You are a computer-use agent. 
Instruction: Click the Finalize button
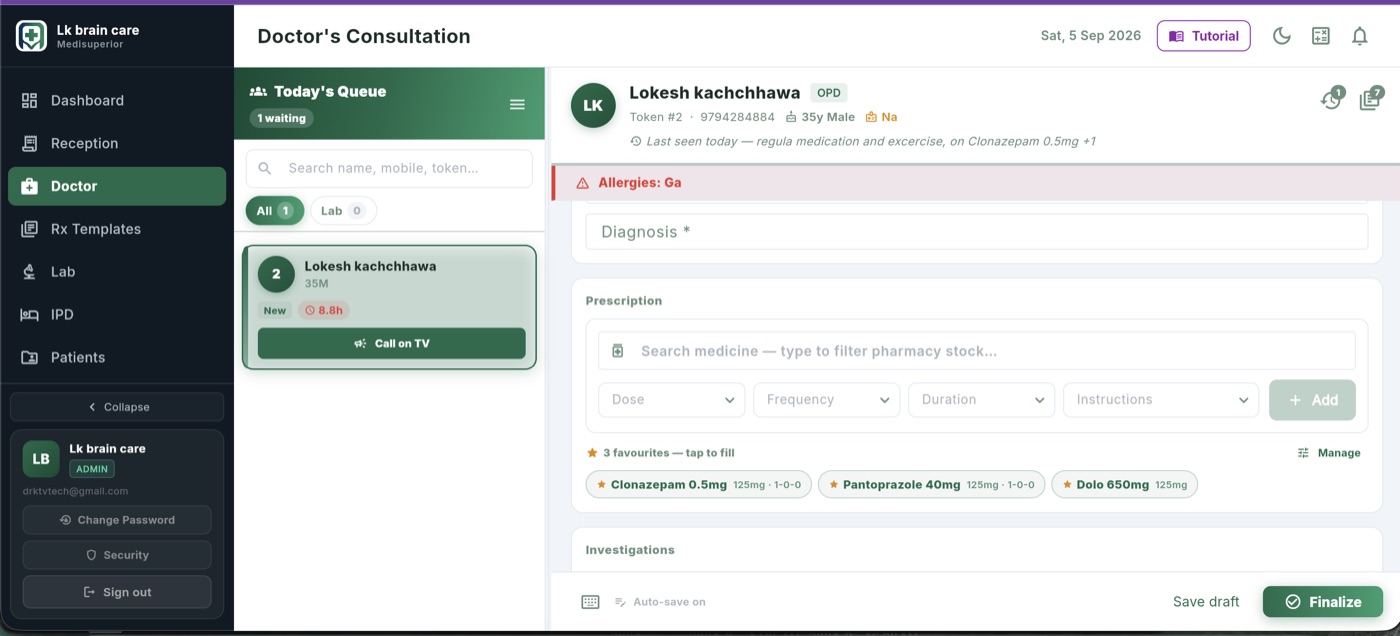[x=1323, y=602]
